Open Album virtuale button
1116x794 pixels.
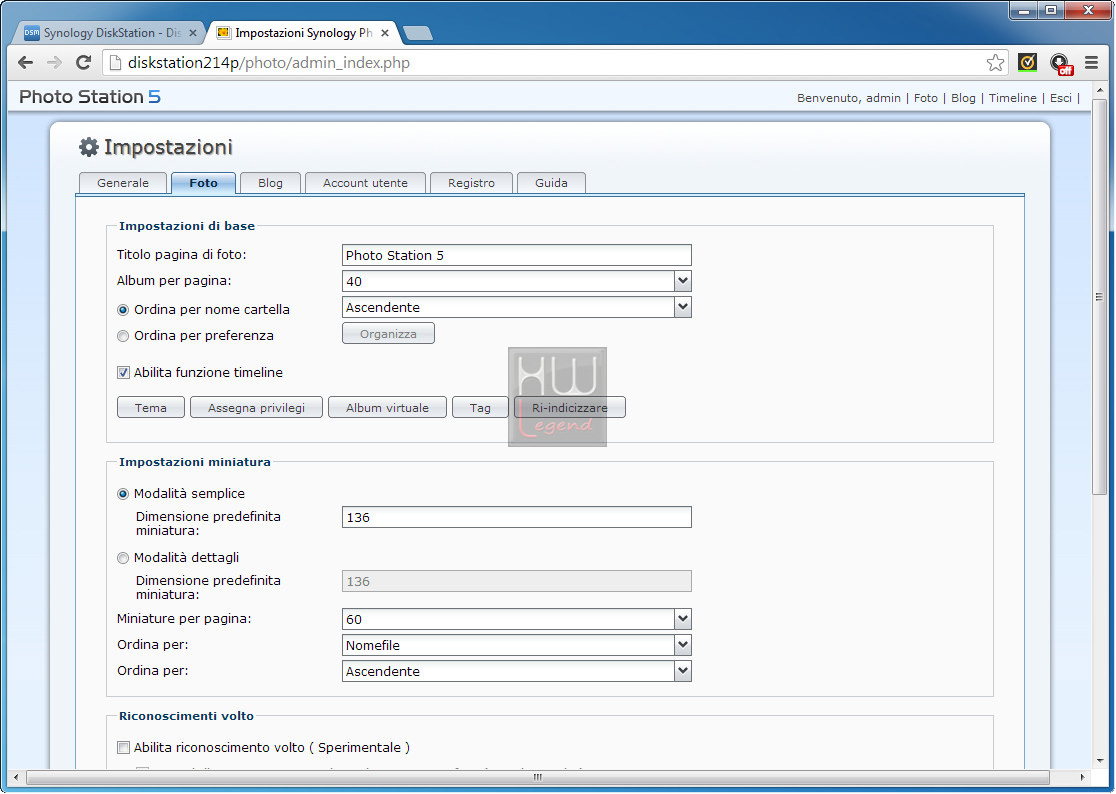click(x=387, y=408)
